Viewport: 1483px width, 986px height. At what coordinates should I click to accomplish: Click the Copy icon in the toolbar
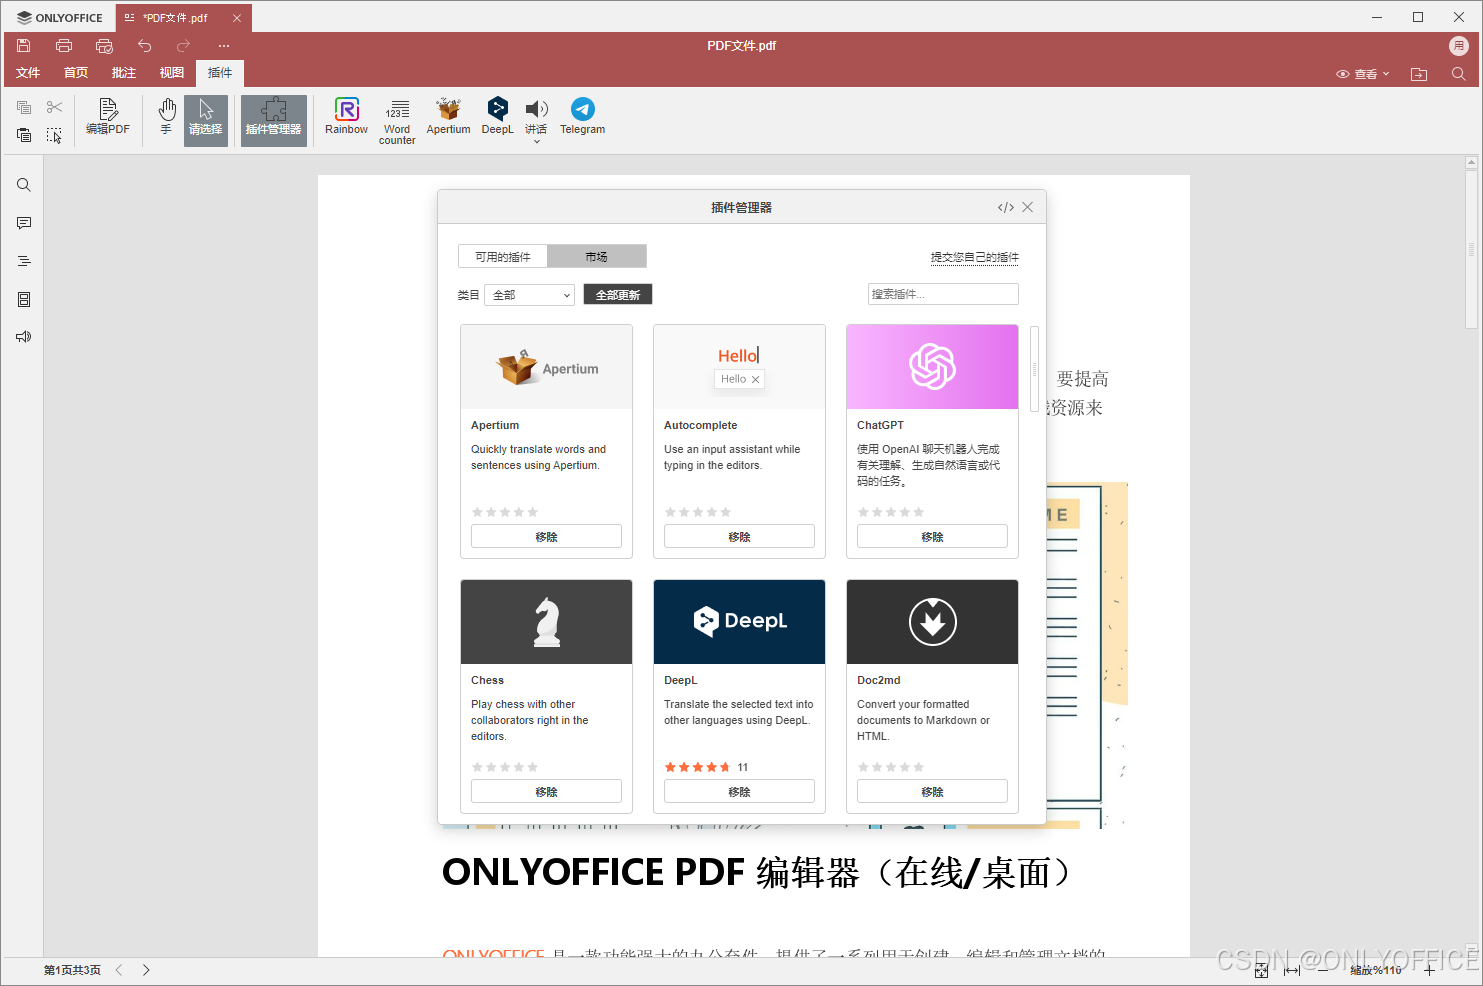[24, 107]
